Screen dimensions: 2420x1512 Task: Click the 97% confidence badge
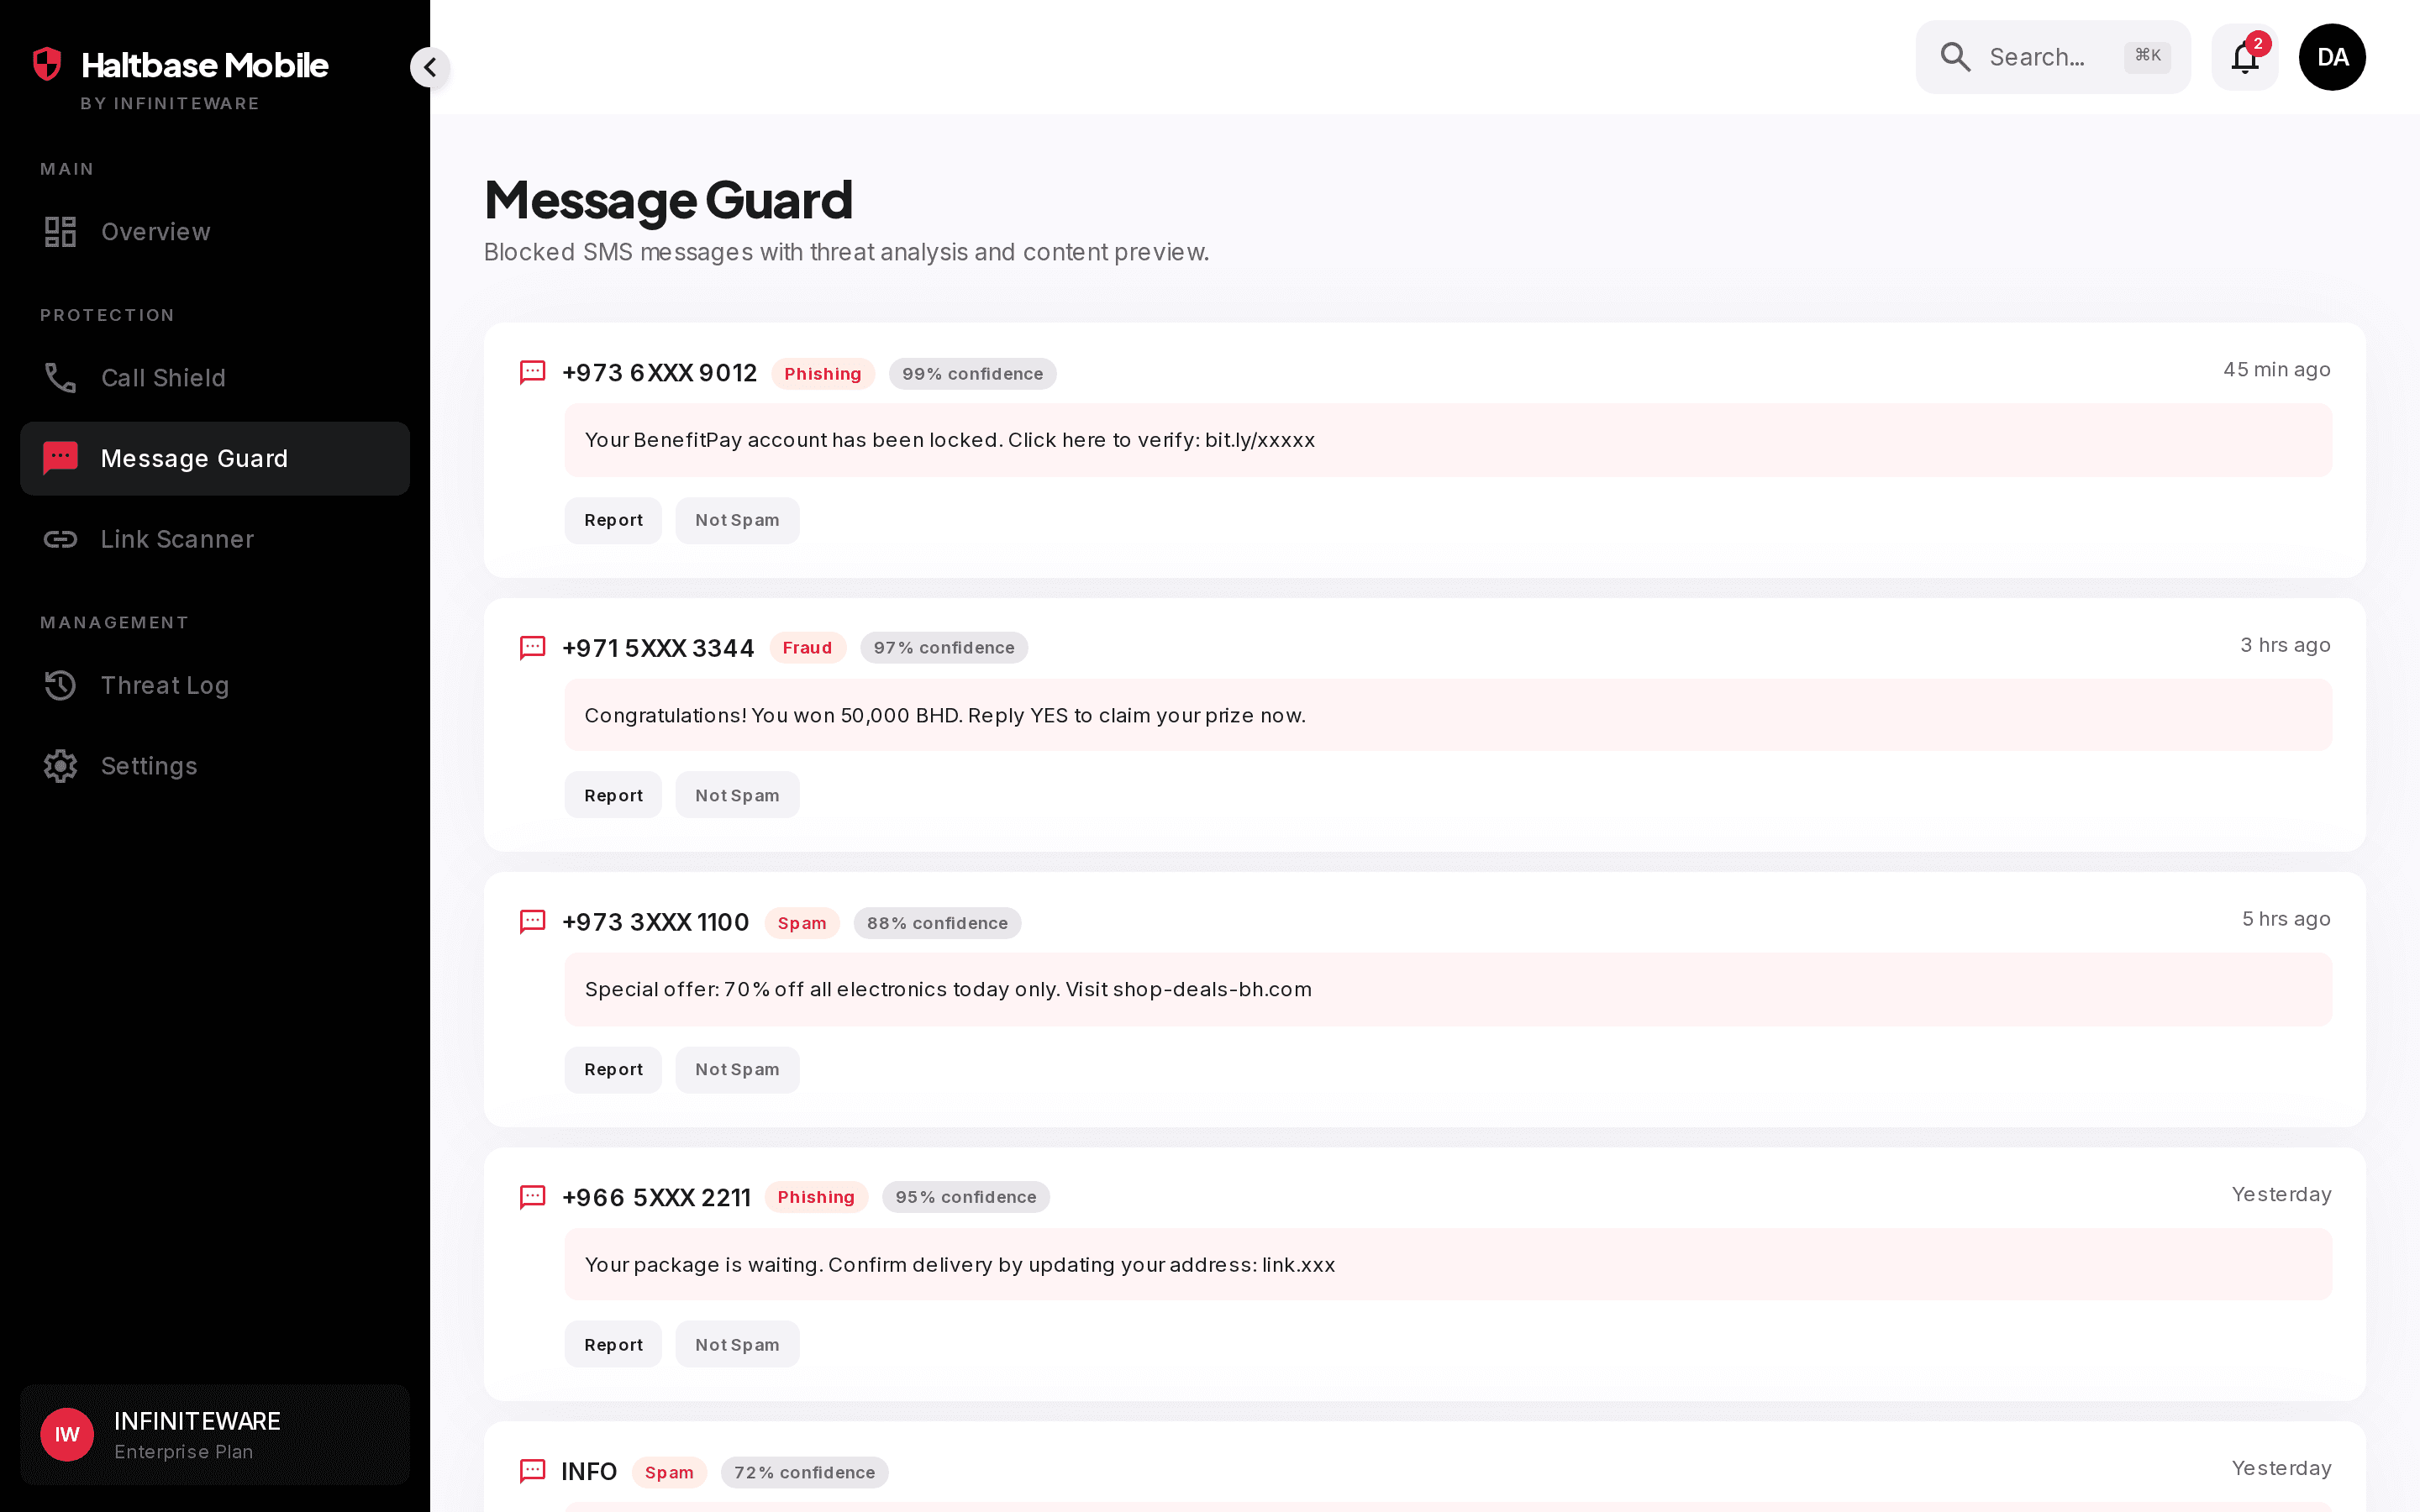(x=944, y=648)
